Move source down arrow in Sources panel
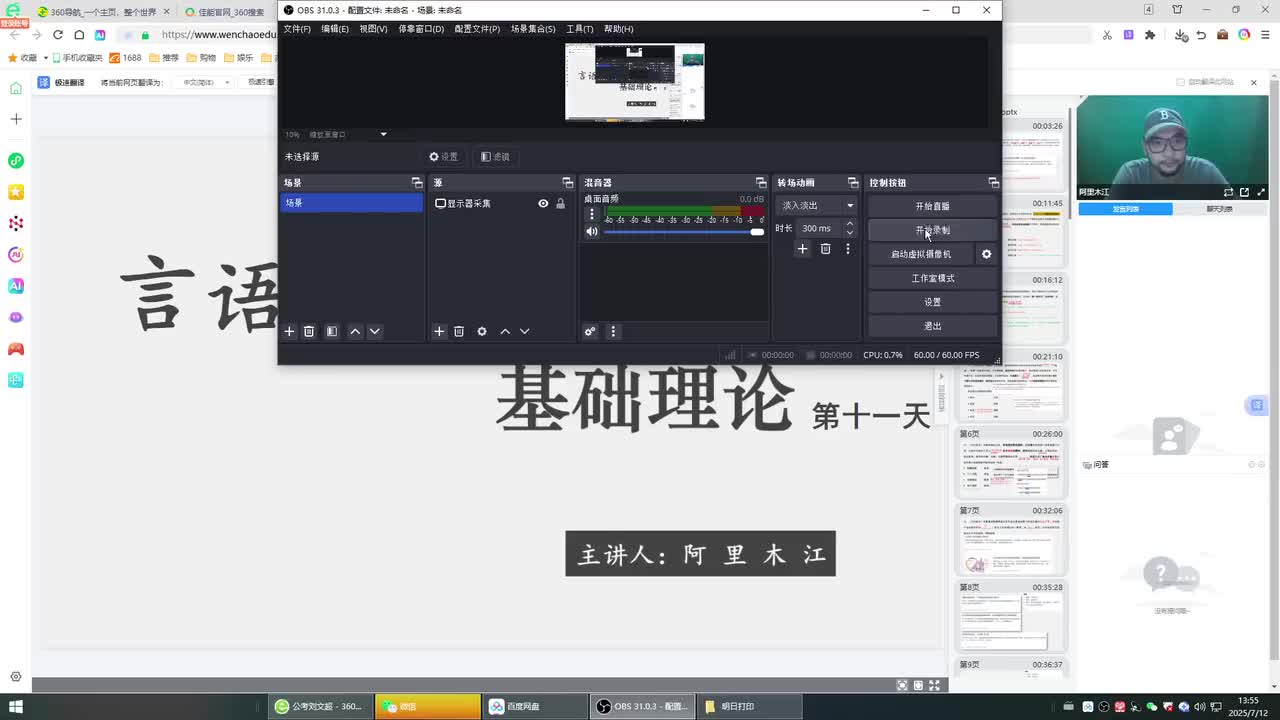 [x=525, y=331]
